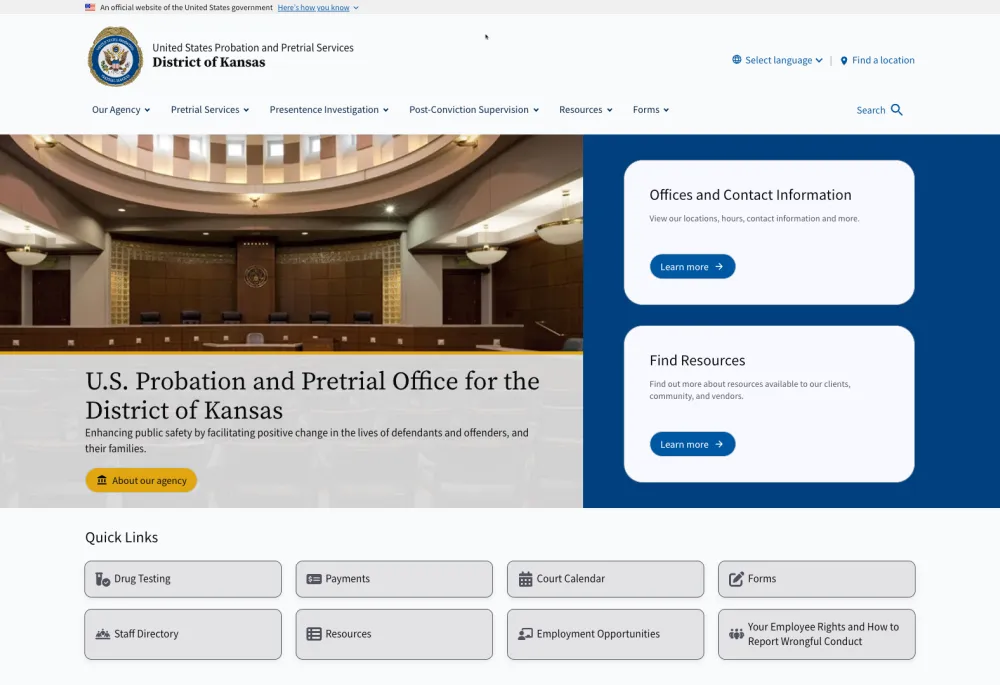Open the Find a location link
This screenshot has height=685, width=1000.
[882, 60]
